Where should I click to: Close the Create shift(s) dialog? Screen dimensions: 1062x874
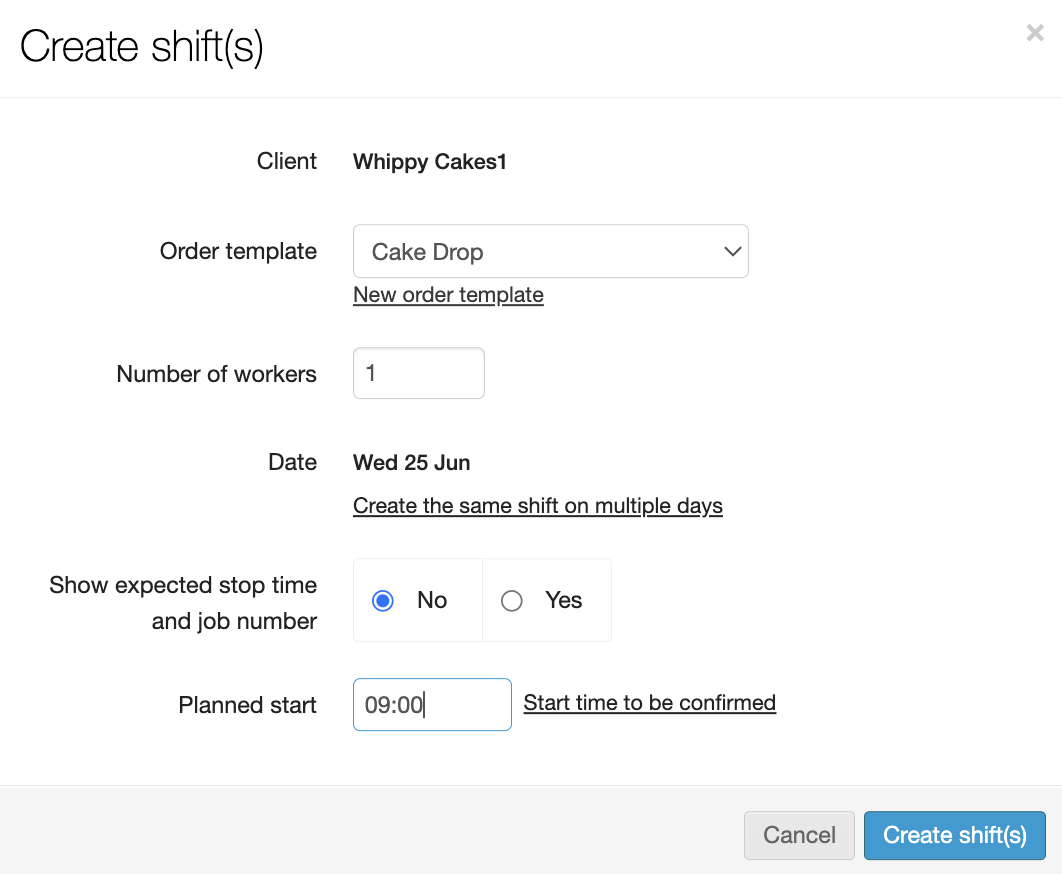1035,33
